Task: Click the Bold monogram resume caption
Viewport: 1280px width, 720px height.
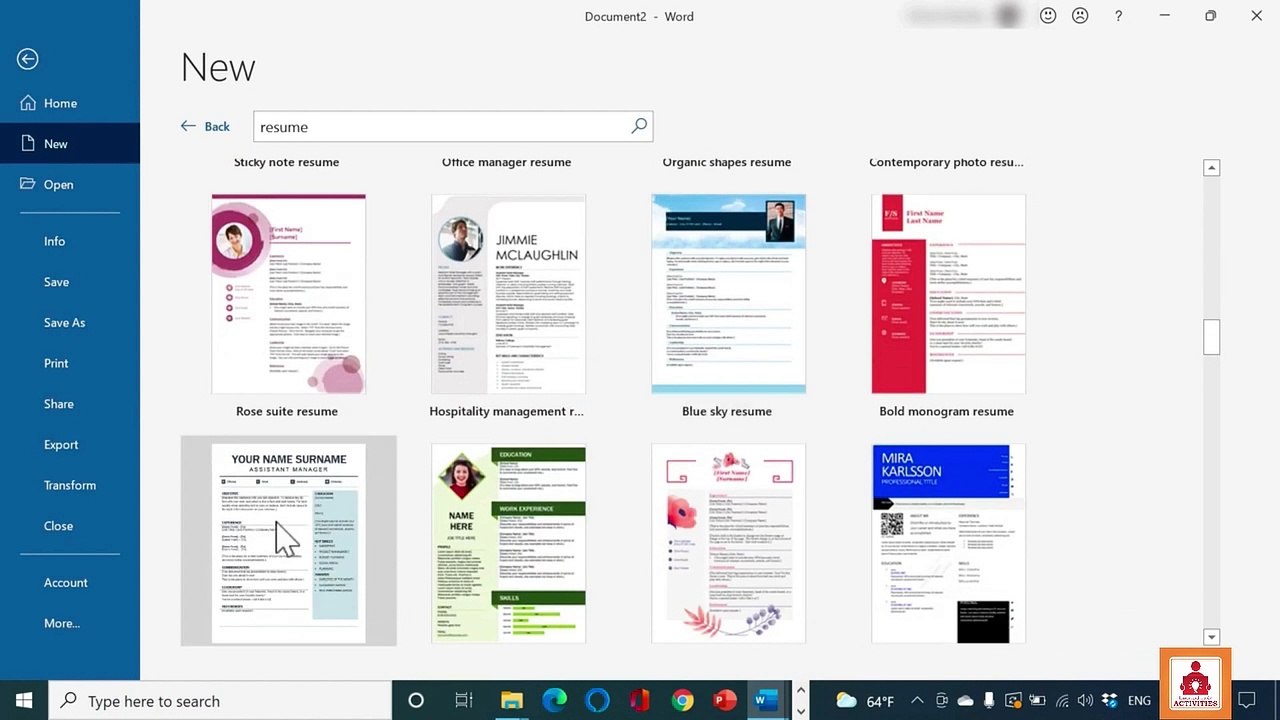Action: point(946,411)
